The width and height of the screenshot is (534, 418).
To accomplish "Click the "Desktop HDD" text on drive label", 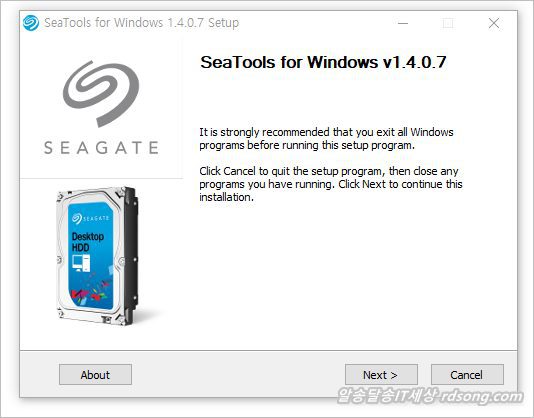I will [88, 242].
